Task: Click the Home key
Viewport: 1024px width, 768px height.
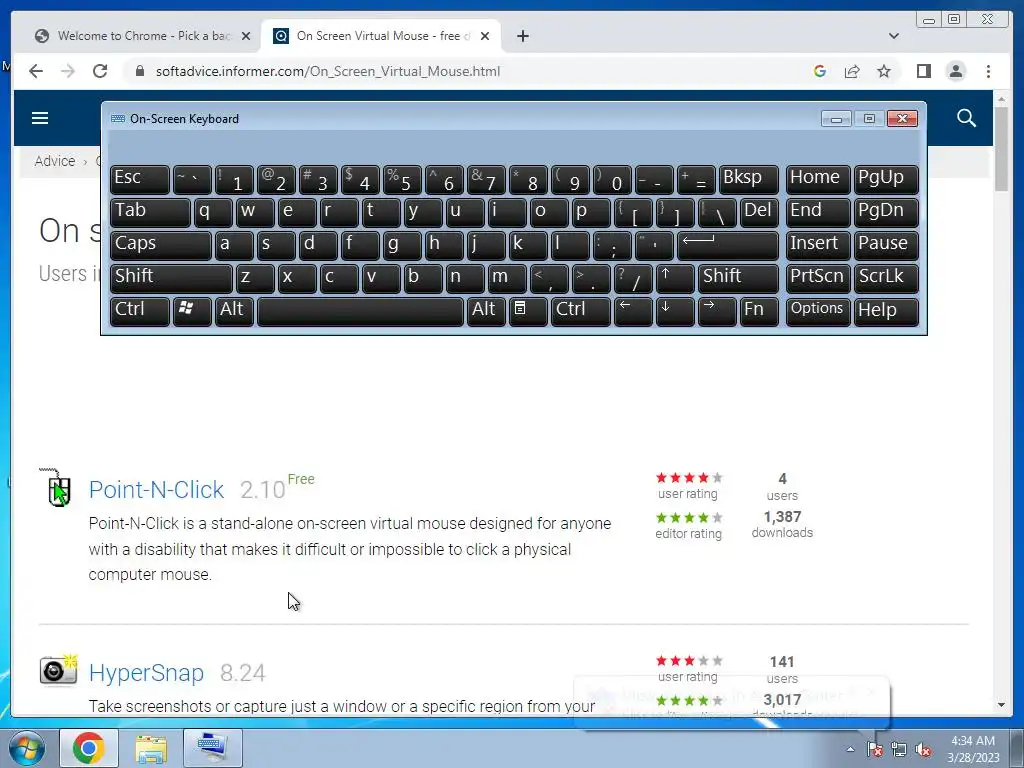Action: pyautogui.click(x=818, y=179)
